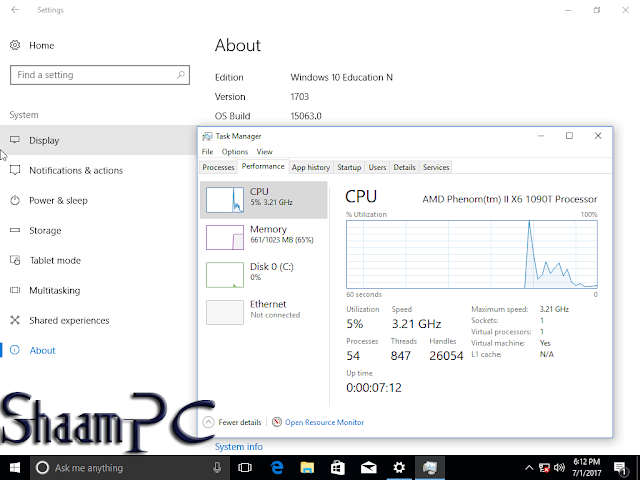The image size is (640, 480).
Task: Click the Storage drive icon
Action: (x=15, y=230)
